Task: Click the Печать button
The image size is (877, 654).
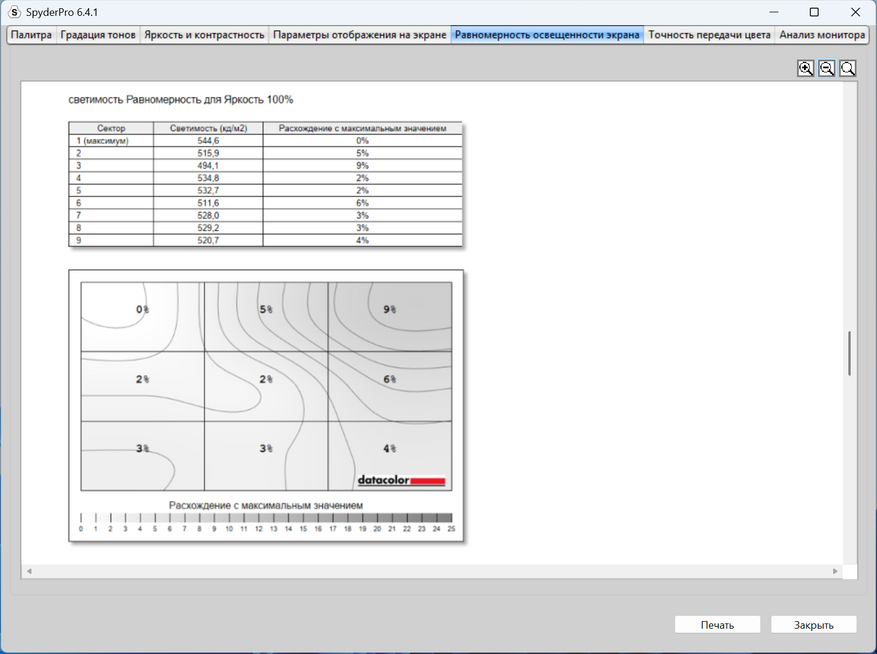Action: (718, 625)
